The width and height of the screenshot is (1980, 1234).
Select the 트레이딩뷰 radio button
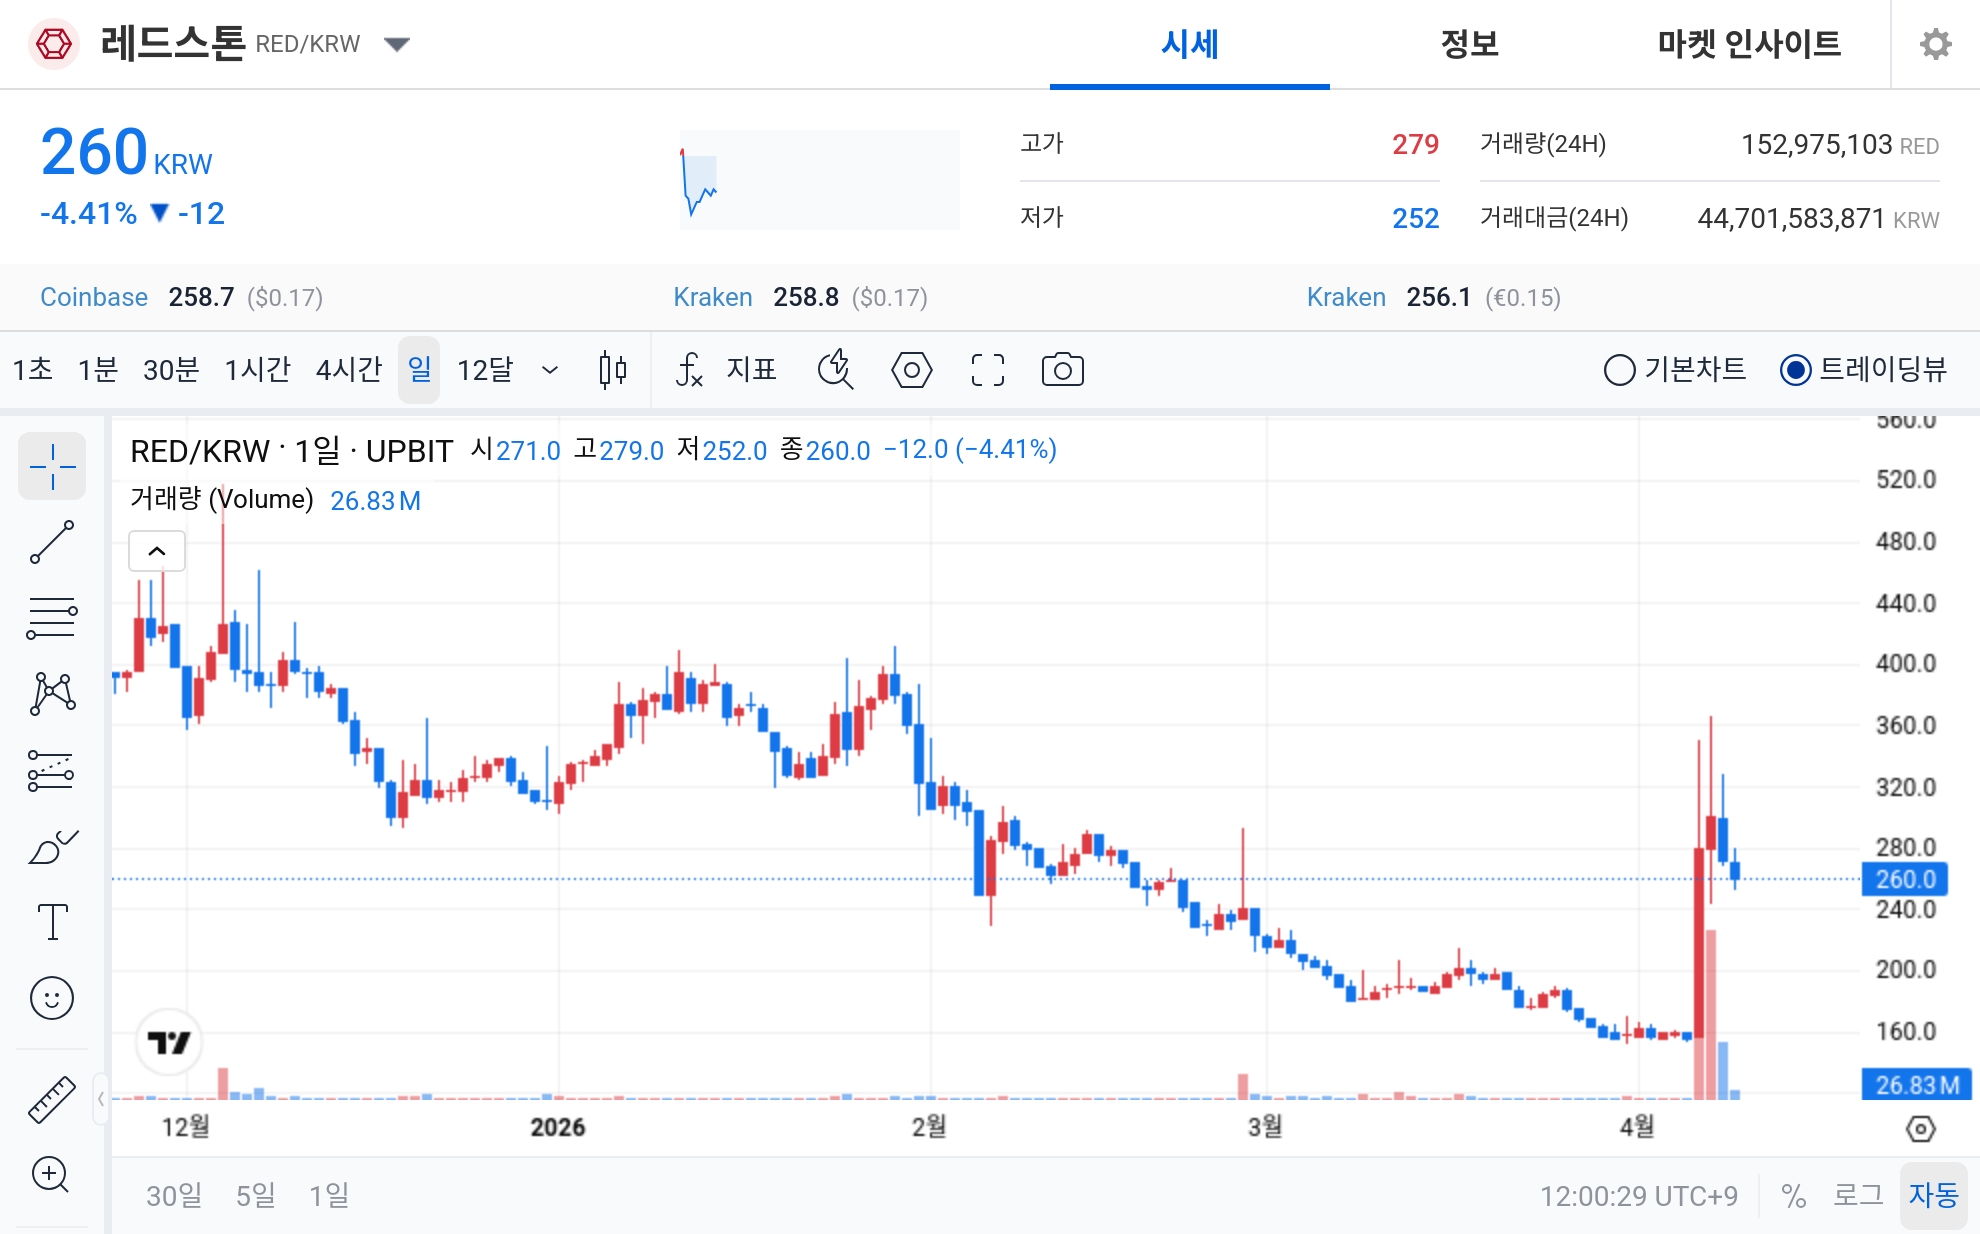click(x=1796, y=370)
